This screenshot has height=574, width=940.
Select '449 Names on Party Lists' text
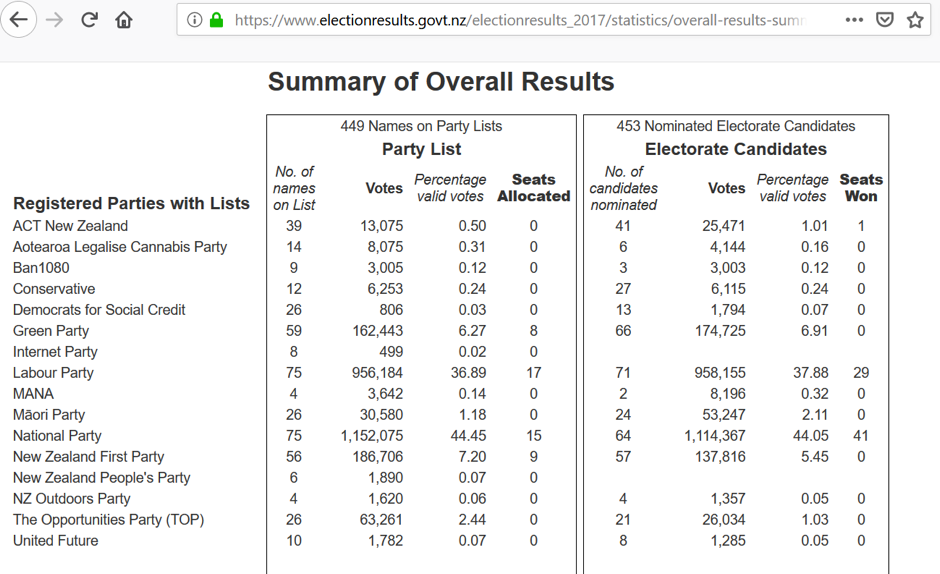[421, 126]
